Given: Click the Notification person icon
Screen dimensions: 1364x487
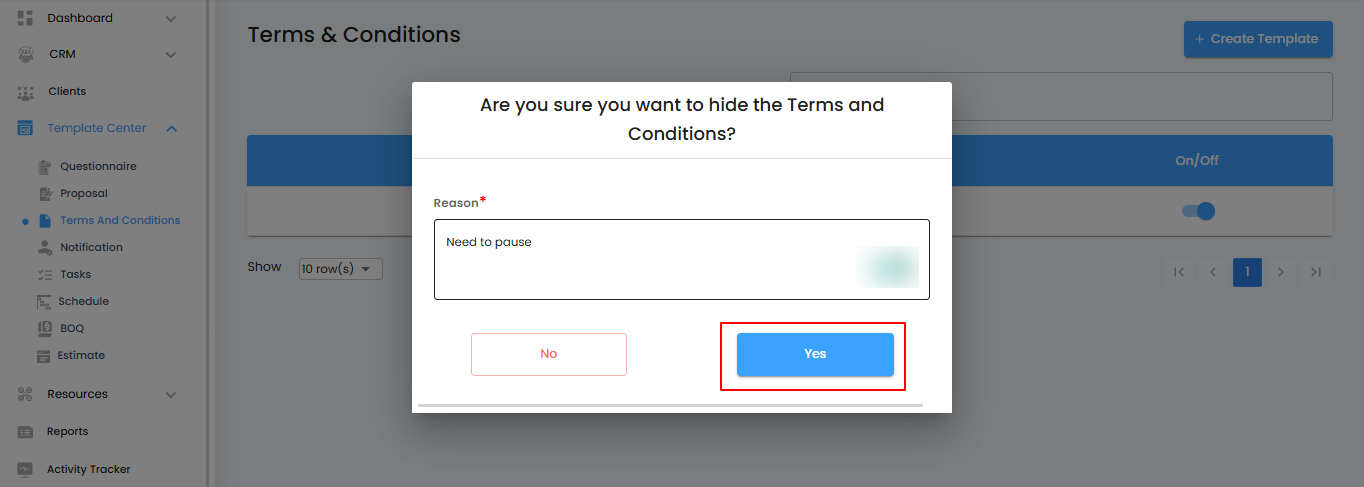Looking at the screenshot, I should 43,247.
